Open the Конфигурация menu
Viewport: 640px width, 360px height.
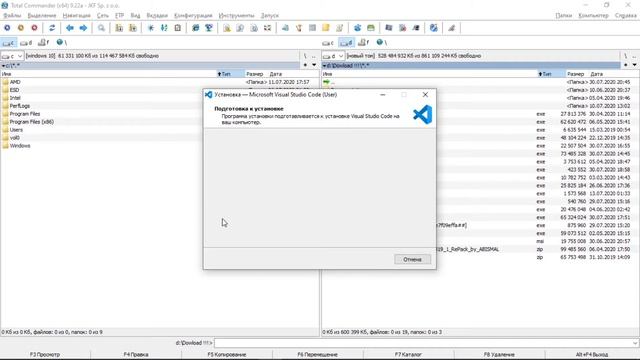coord(193,16)
